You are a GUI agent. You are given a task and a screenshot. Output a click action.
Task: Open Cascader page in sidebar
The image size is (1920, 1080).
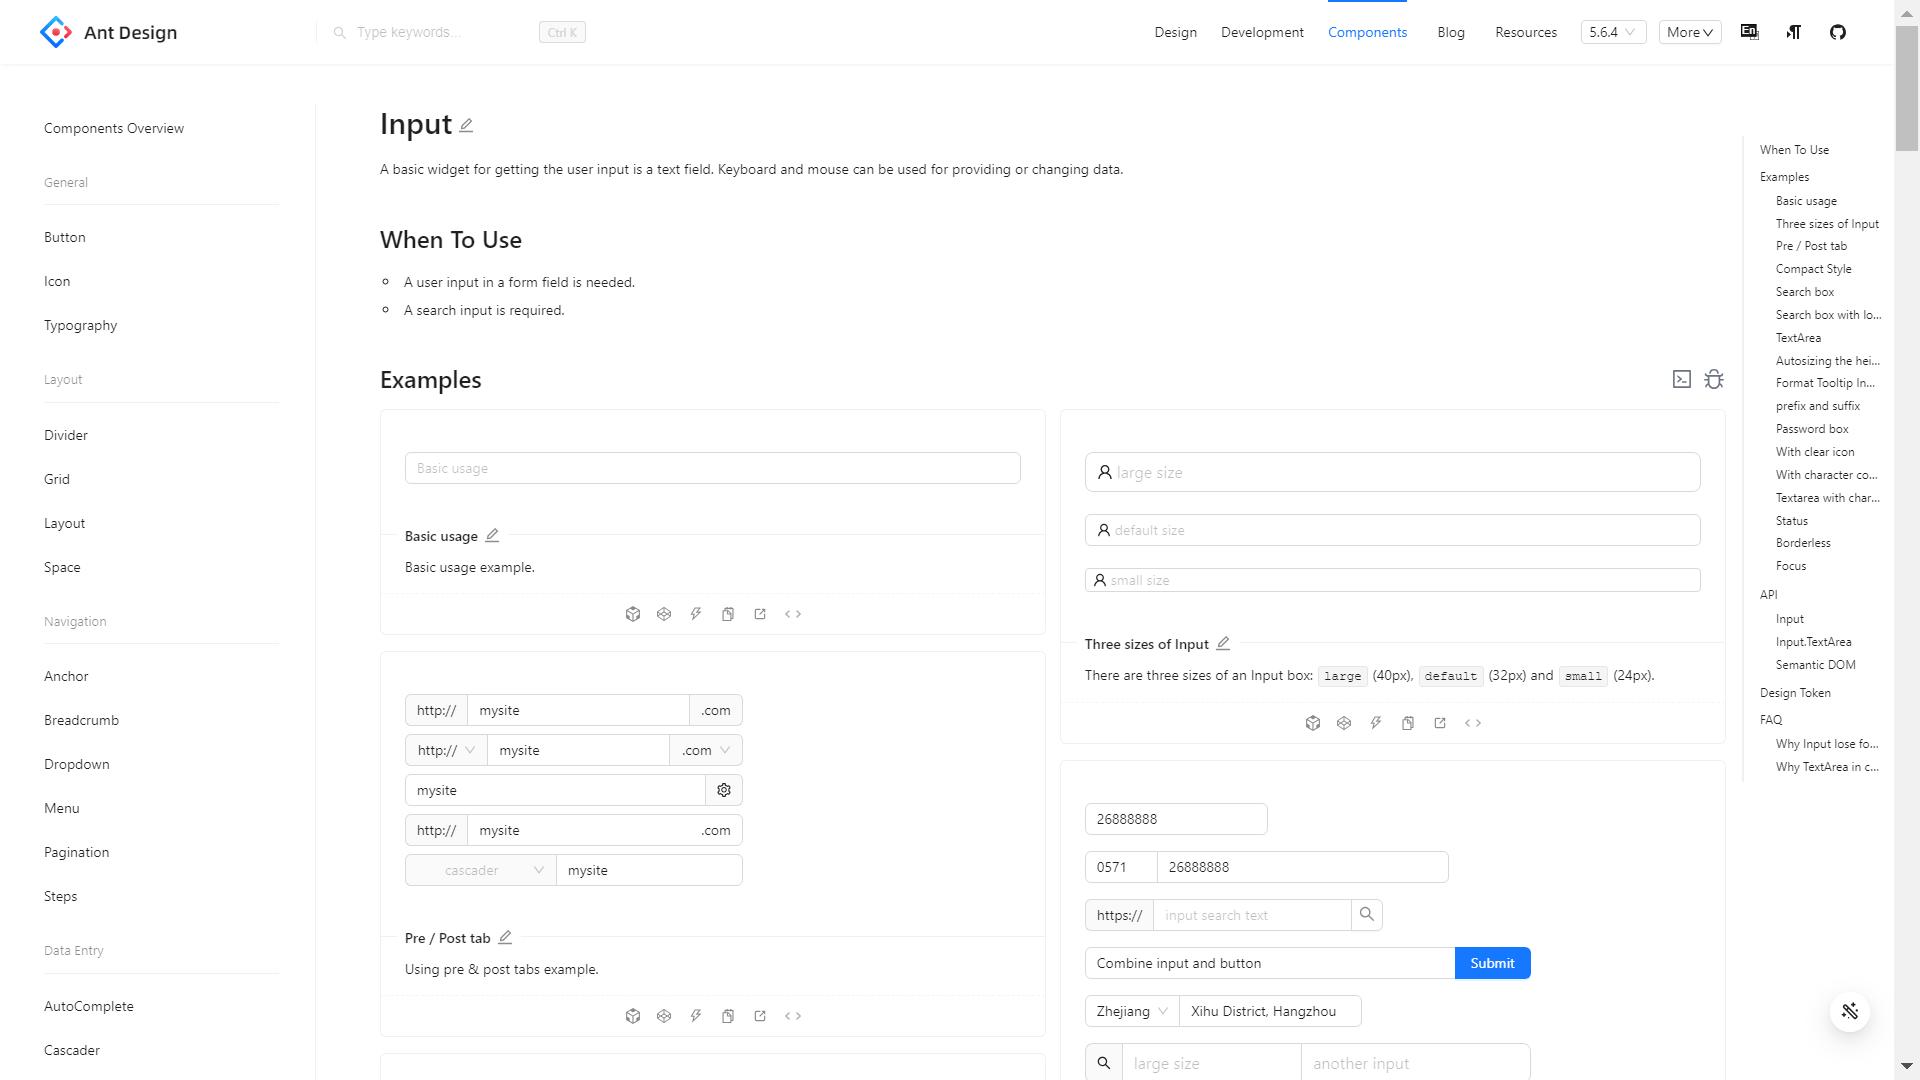pyautogui.click(x=72, y=1050)
